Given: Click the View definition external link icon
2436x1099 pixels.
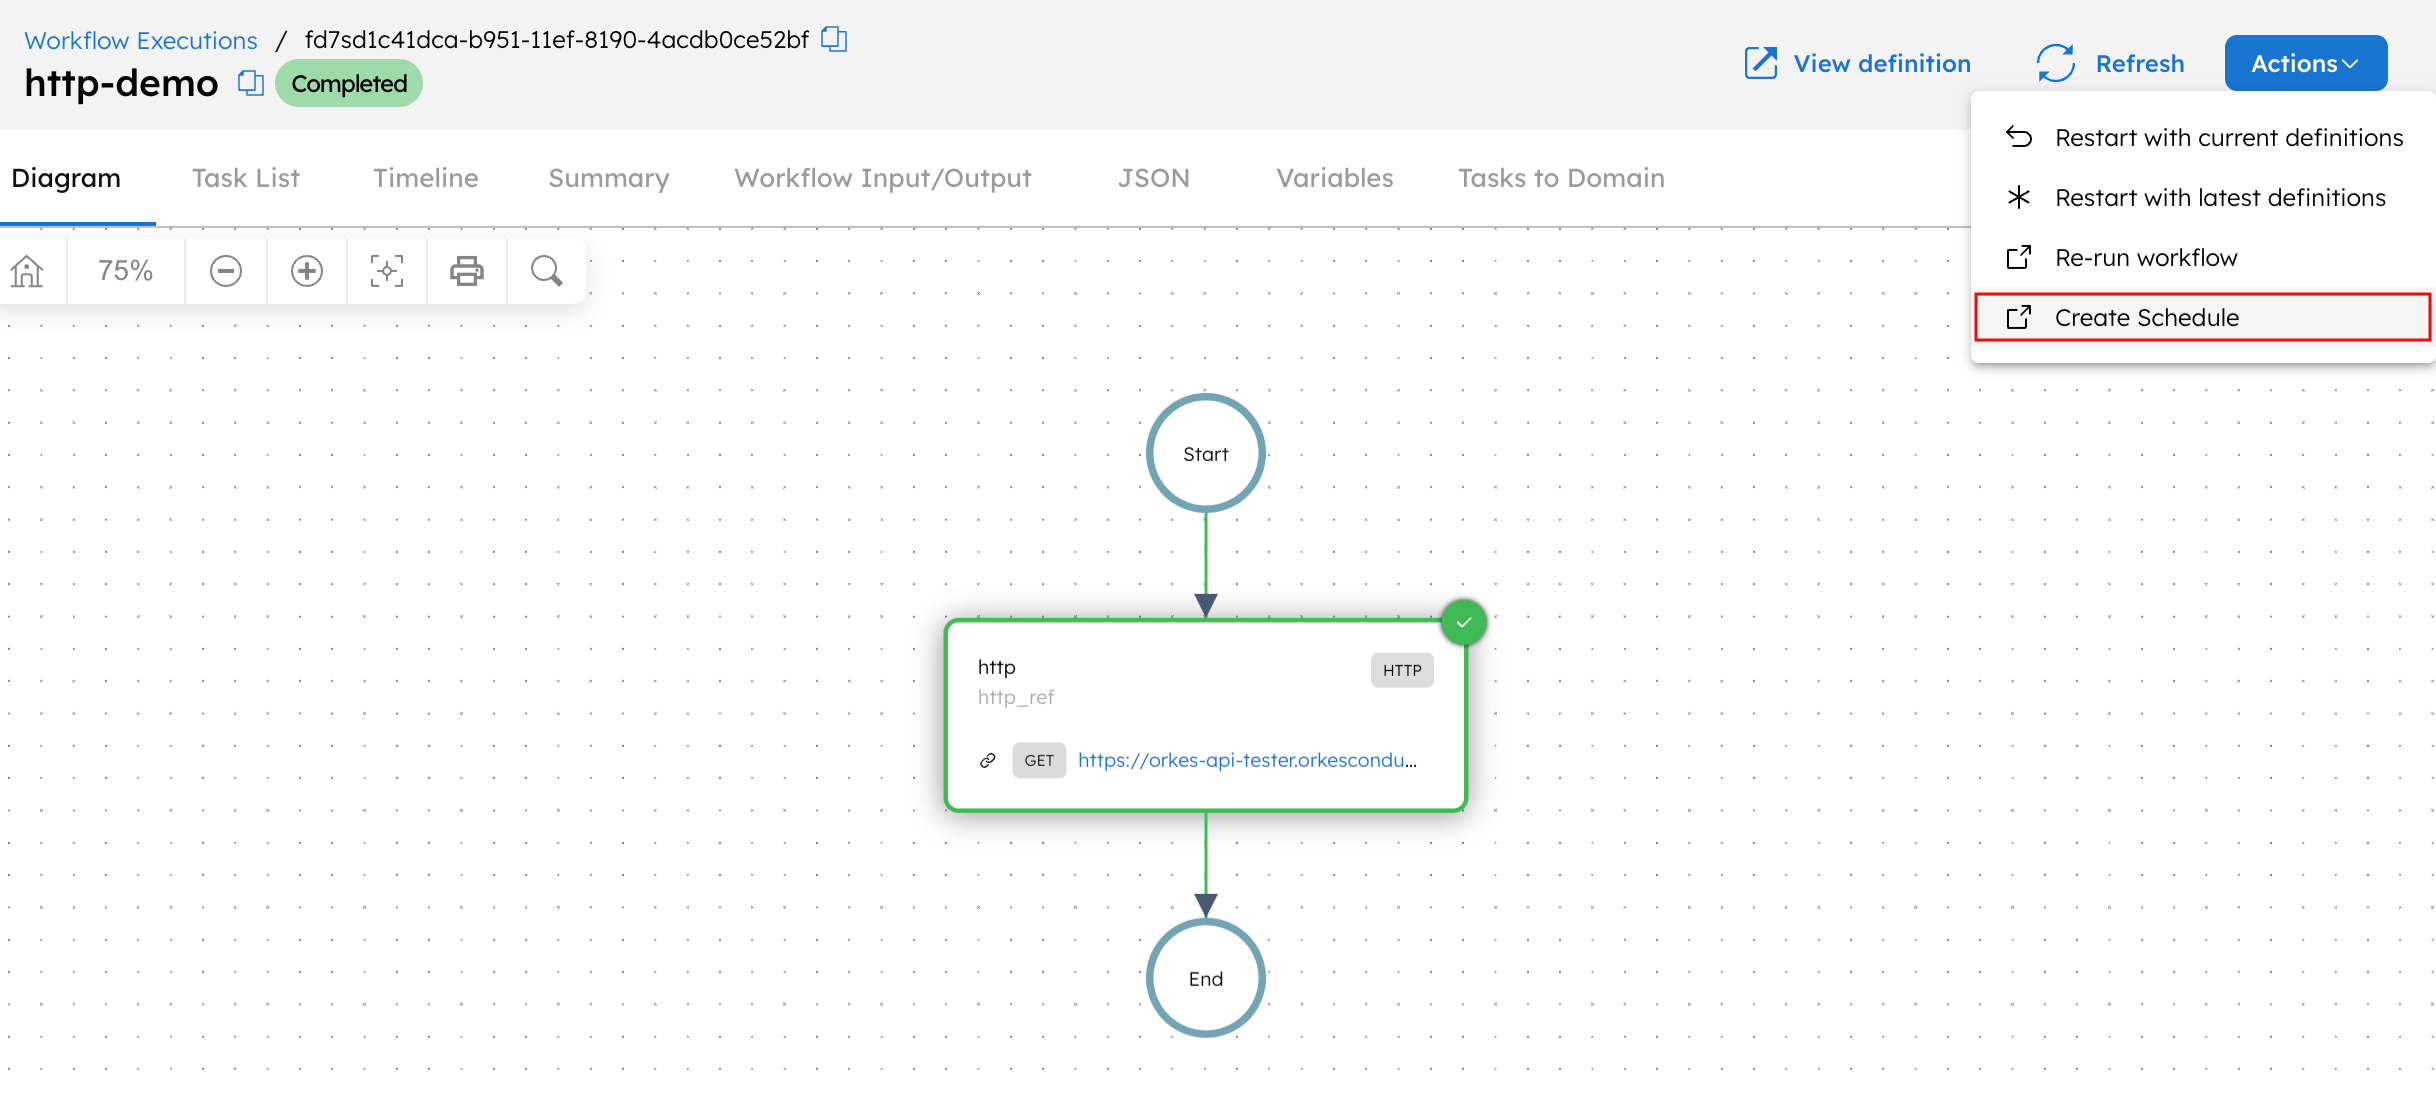Looking at the screenshot, I should coord(1761,63).
